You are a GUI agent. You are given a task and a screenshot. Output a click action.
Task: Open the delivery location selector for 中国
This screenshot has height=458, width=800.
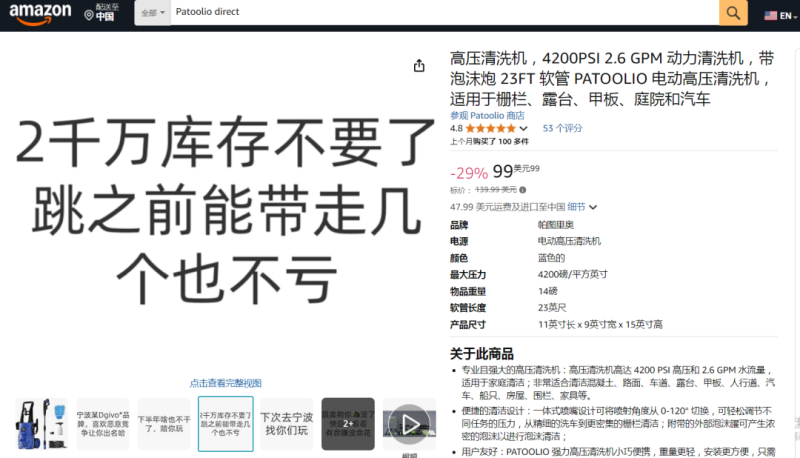pyautogui.click(x=100, y=13)
